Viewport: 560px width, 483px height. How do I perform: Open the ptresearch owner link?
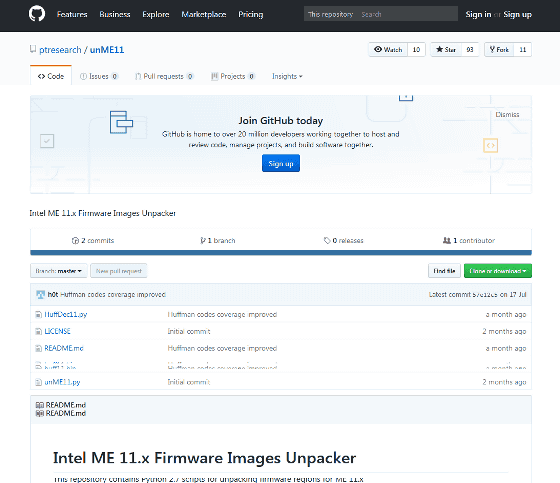(x=60, y=50)
